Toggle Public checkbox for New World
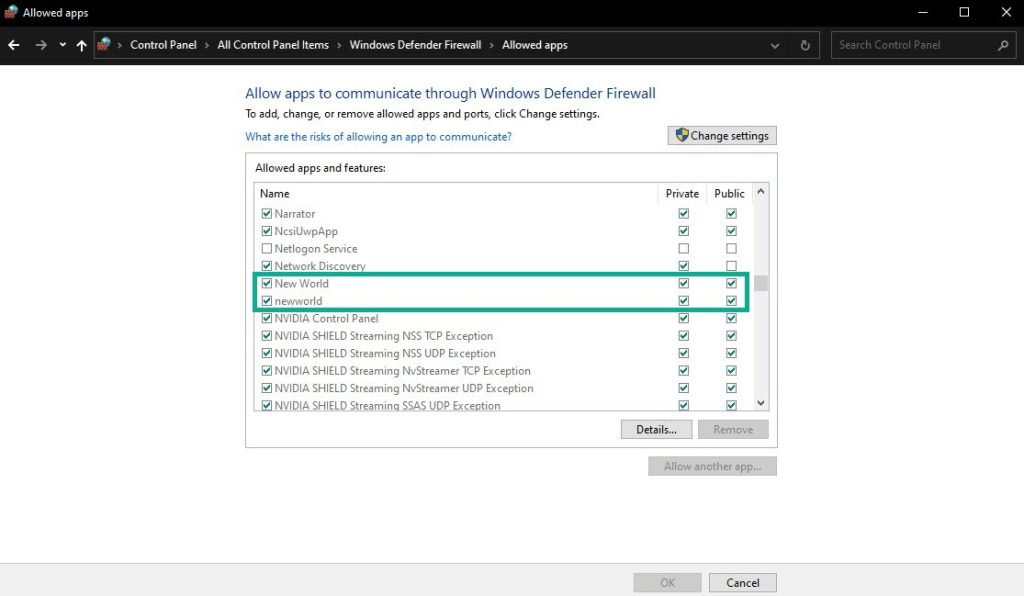This screenshot has width=1024, height=596. (x=731, y=283)
